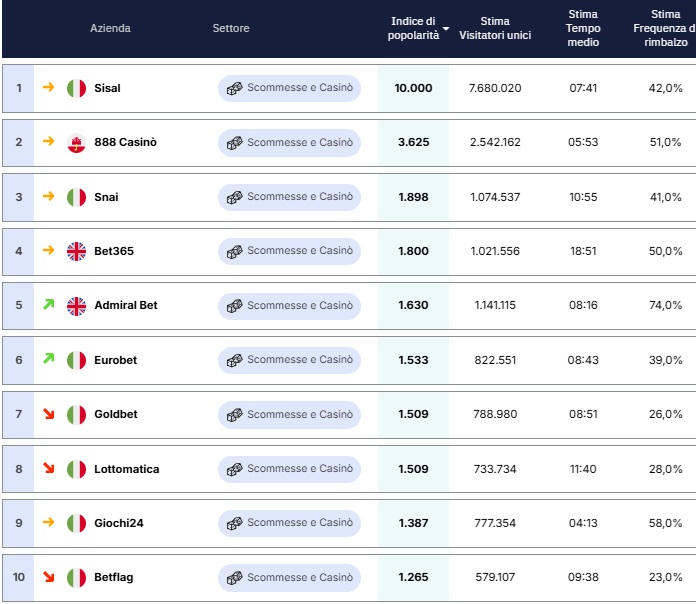696x604 pixels.
Task: Click unique visitors value 7.680.020
Action: click(495, 88)
